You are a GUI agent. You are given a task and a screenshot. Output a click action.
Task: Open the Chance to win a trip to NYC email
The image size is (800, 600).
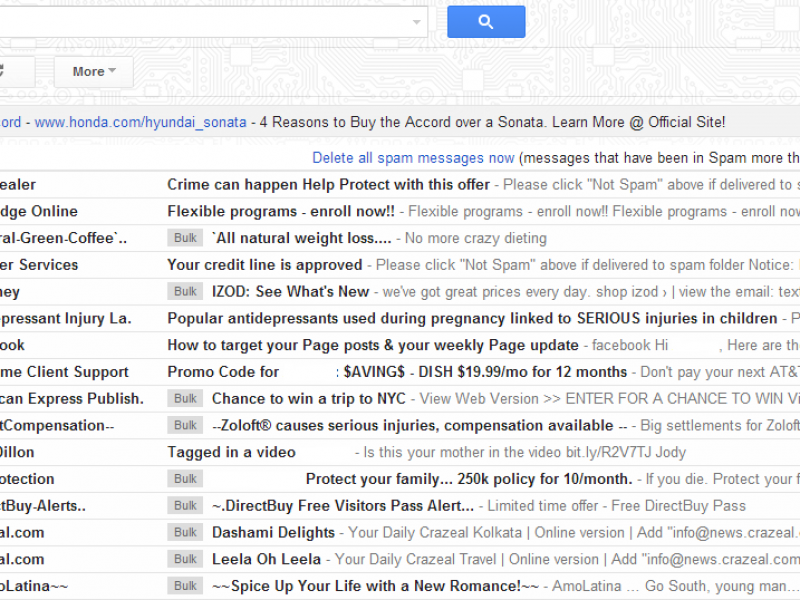(x=309, y=399)
